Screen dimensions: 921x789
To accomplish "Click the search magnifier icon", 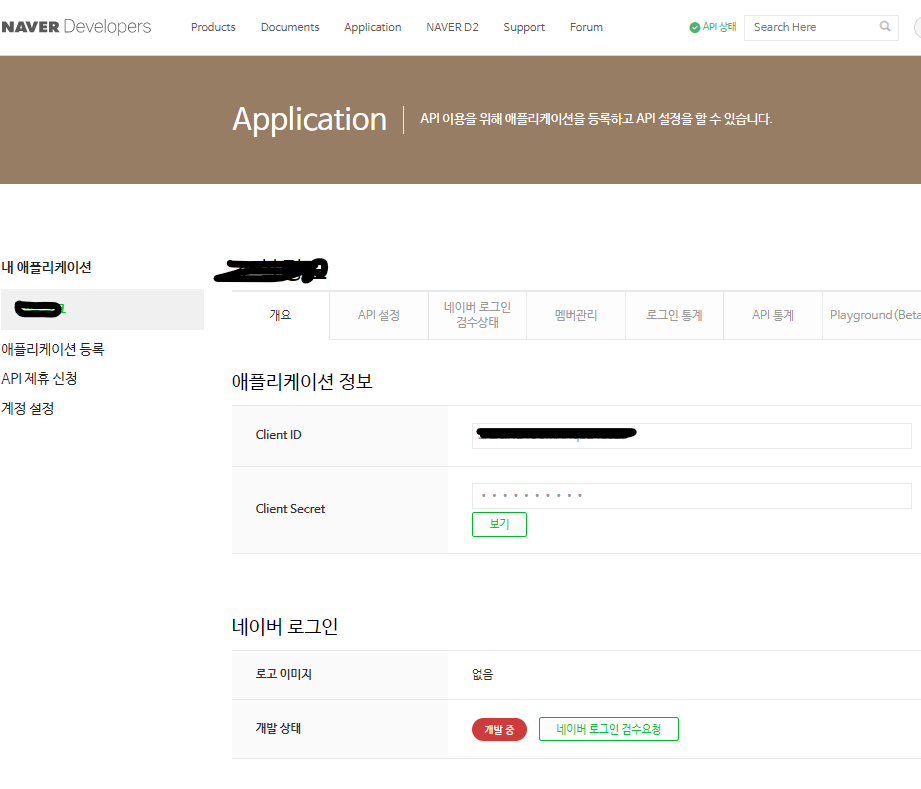I will click(885, 26).
